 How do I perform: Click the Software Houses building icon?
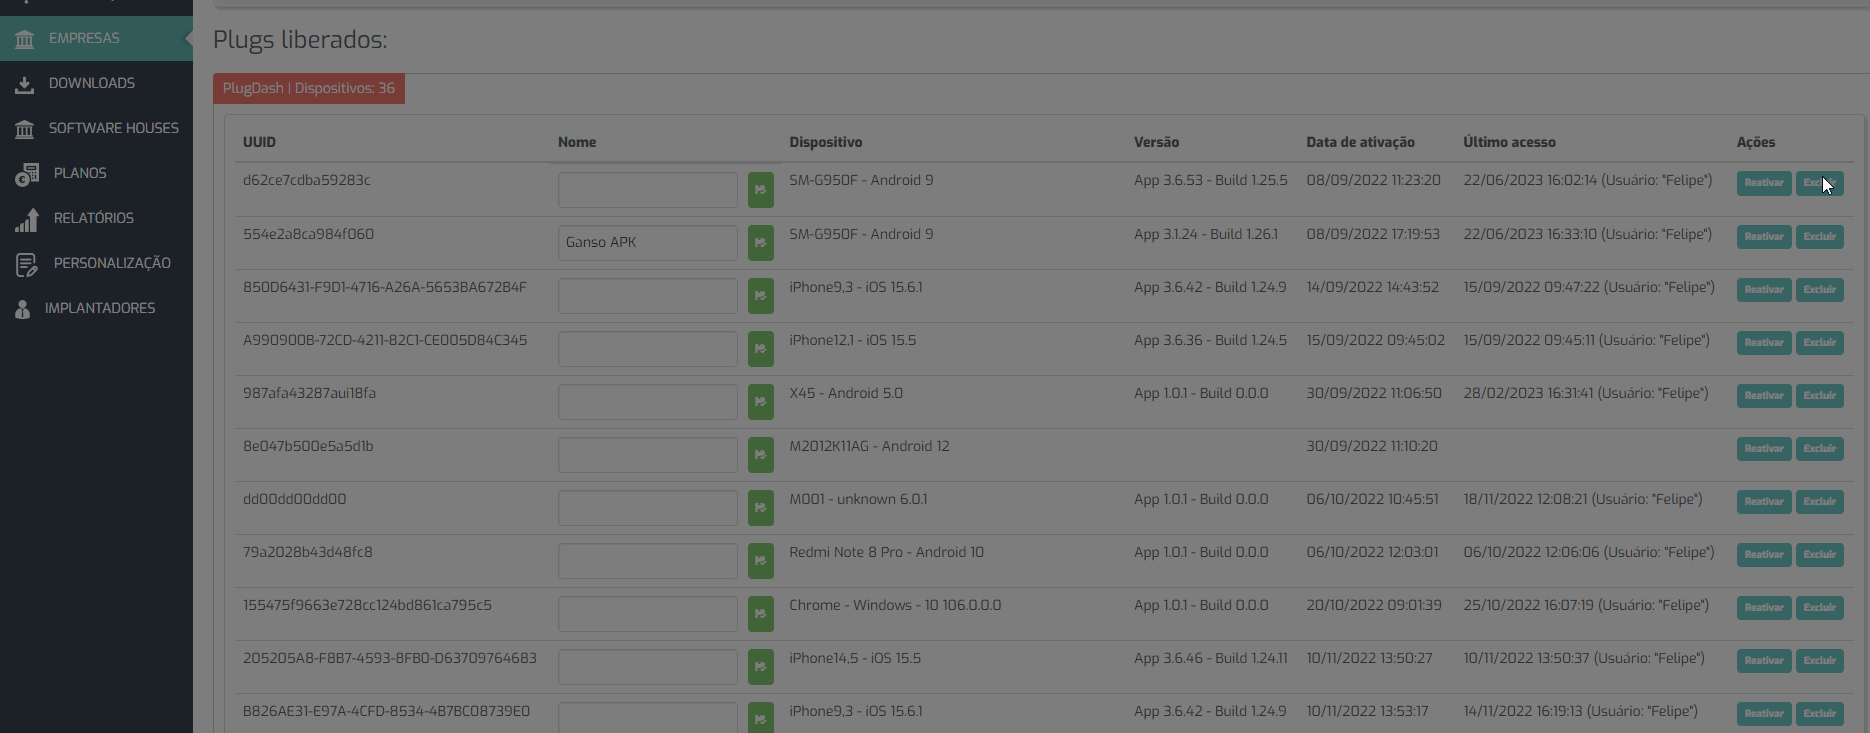pyautogui.click(x=25, y=129)
